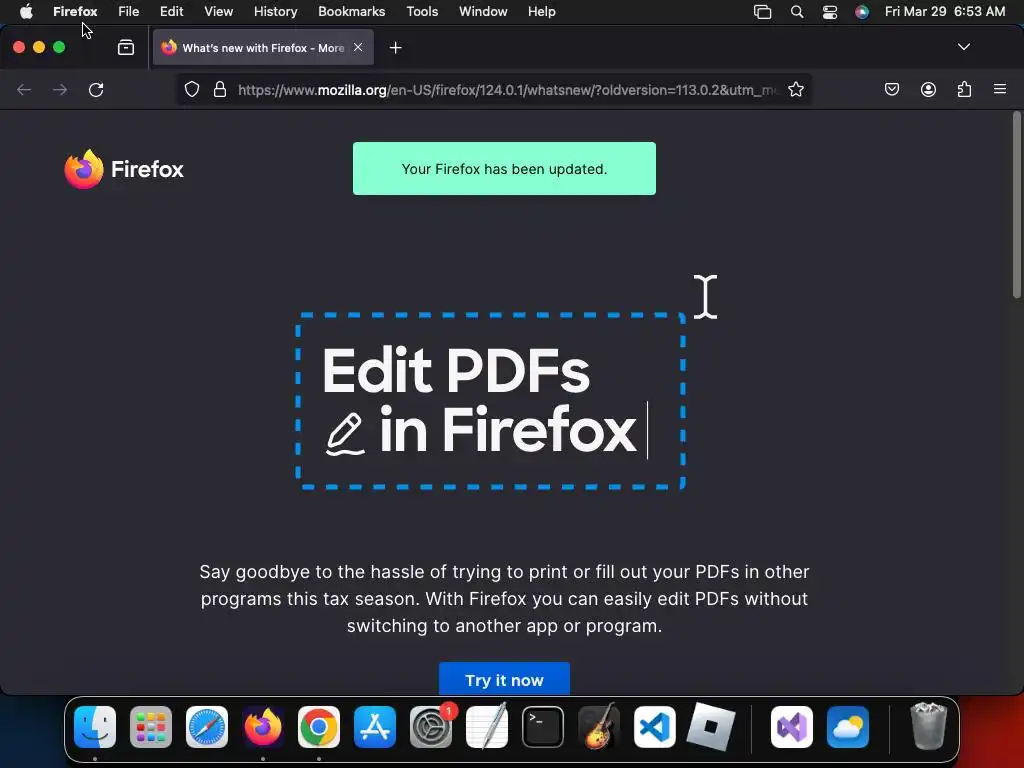The image size is (1024, 768).
Task: Open the History menu
Action: tap(276, 12)
